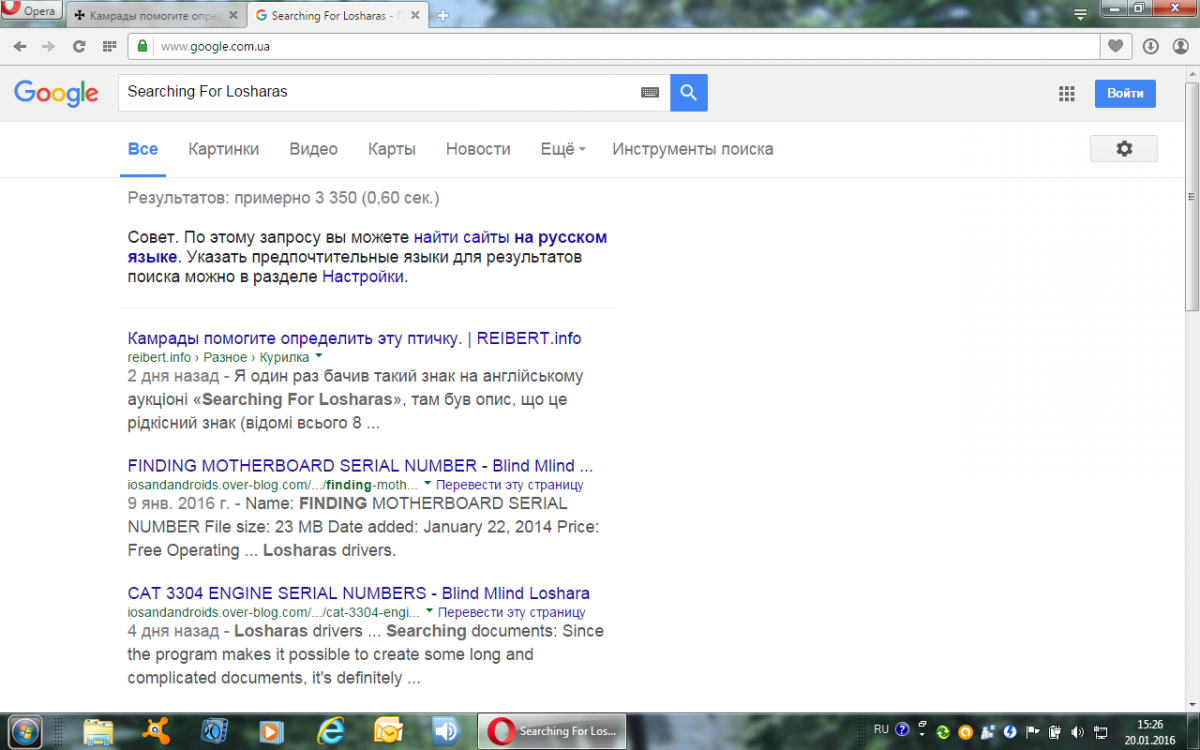Open the on-screen keyboard in search box
Viewport: 1200px width, 750px height.
pos(650,92)
